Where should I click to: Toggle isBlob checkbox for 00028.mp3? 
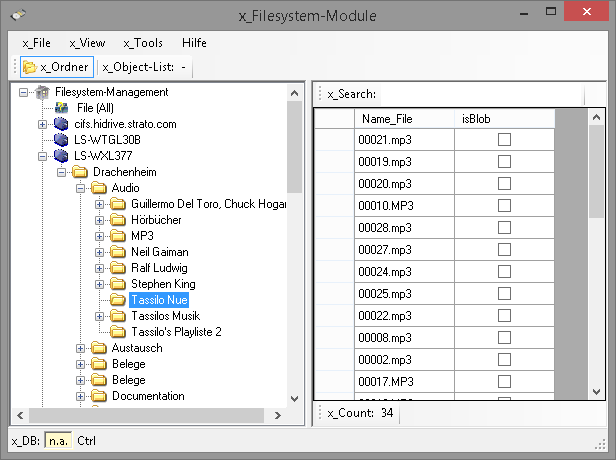pos(504,227)
